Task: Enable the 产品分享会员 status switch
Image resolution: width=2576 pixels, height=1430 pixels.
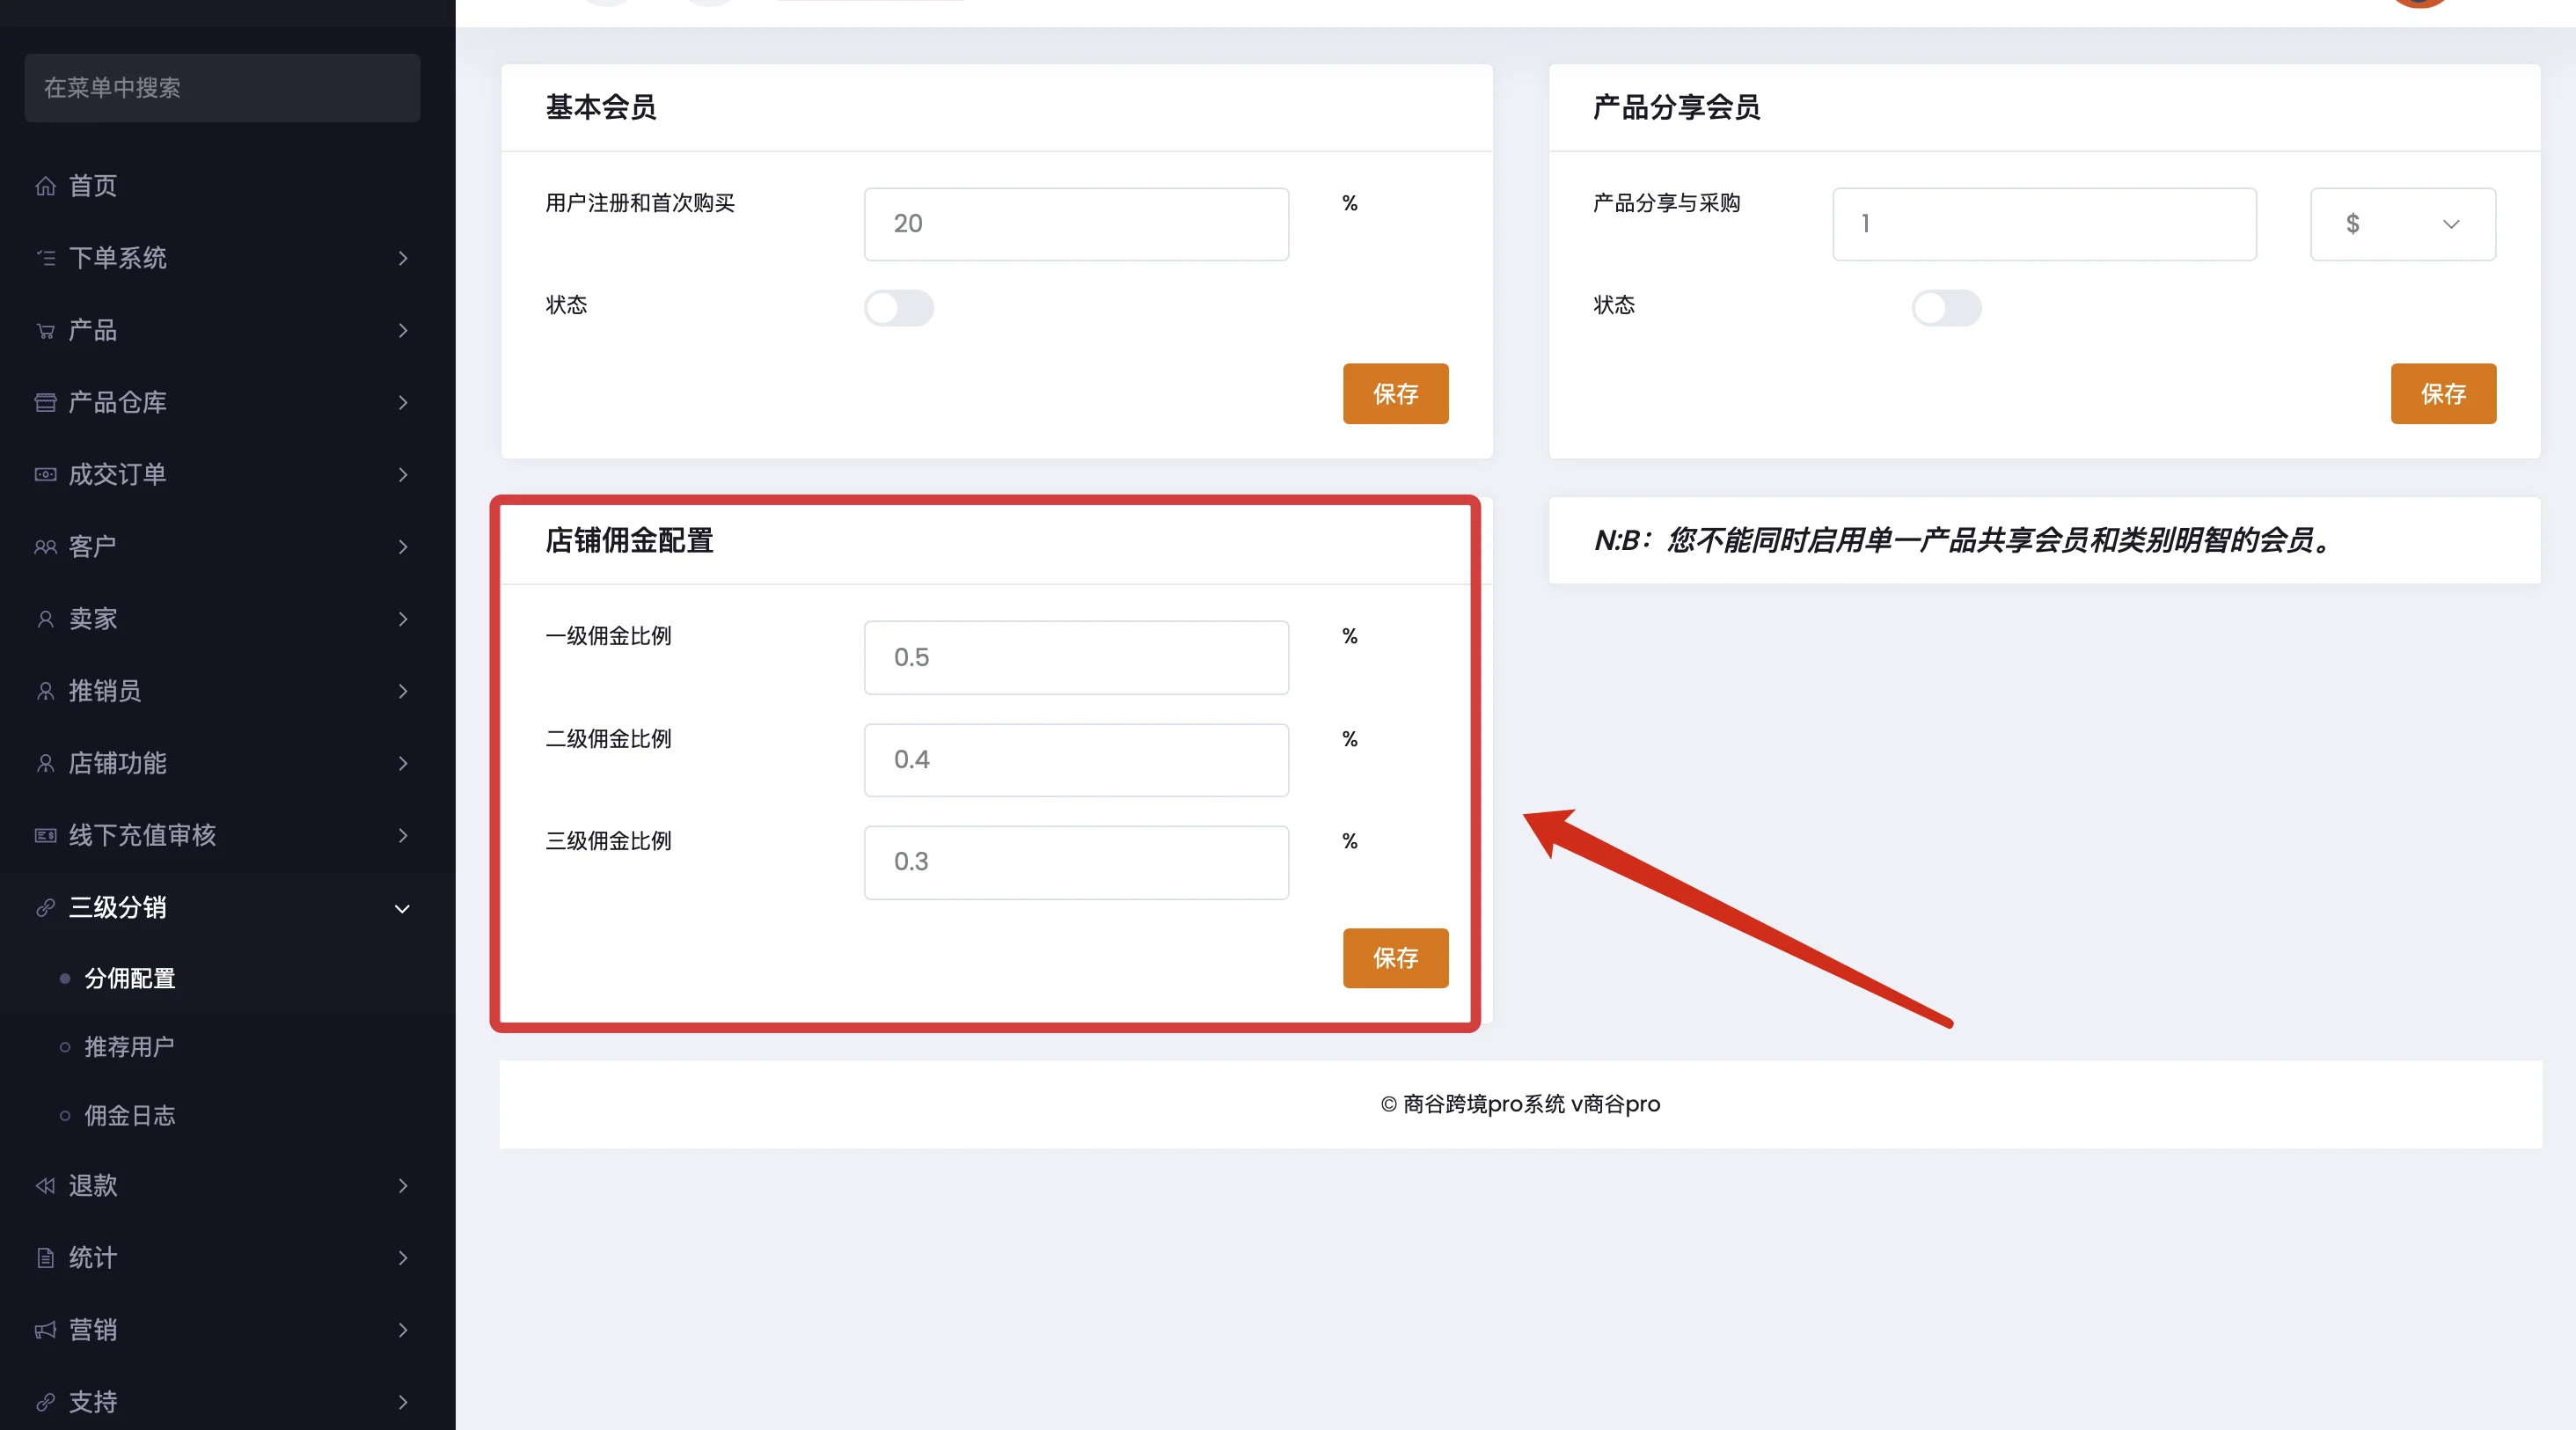Action: click(1945, 308)
